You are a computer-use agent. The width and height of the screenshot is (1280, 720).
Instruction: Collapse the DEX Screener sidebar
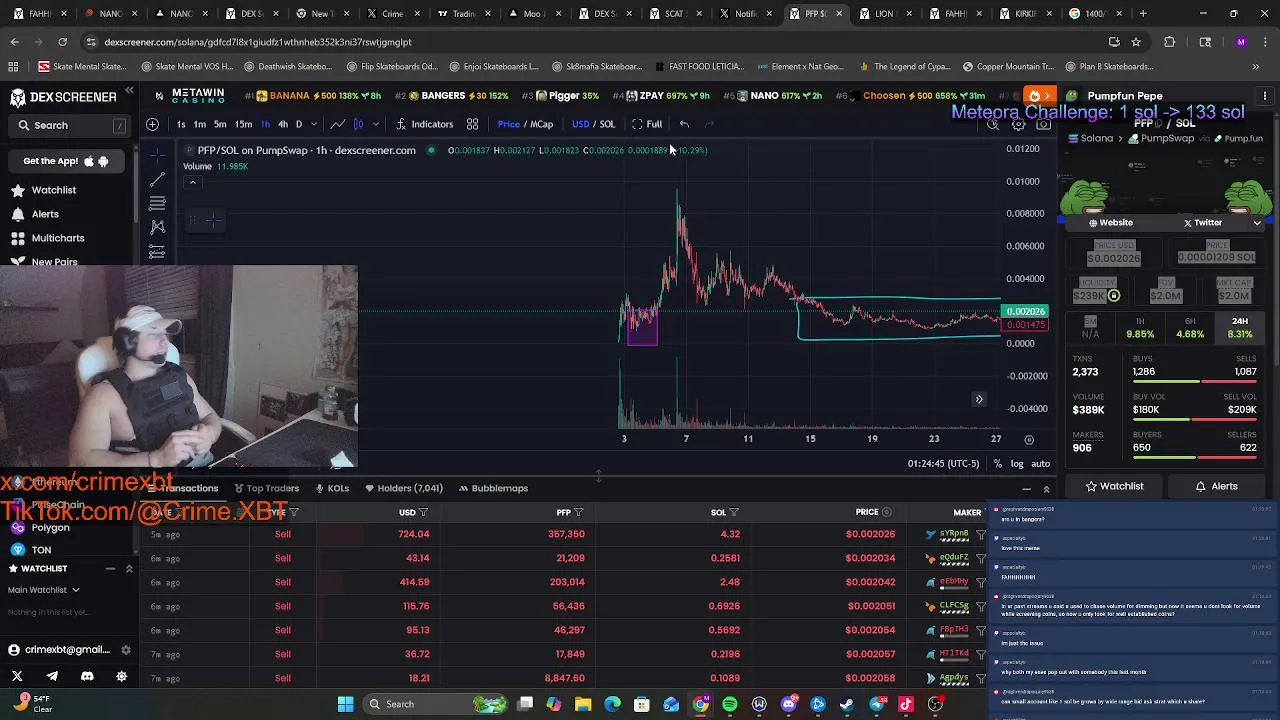[x=129, y=91]
